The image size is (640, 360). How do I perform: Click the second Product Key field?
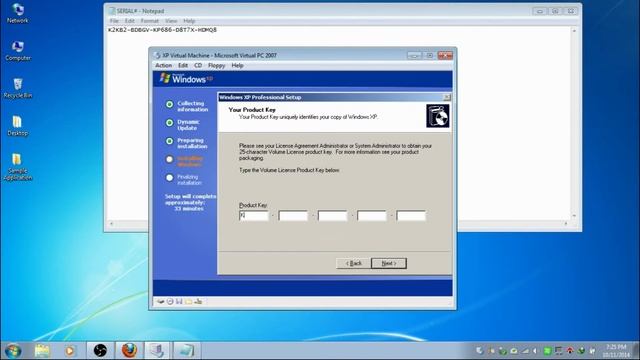click(x=293, y=216)
